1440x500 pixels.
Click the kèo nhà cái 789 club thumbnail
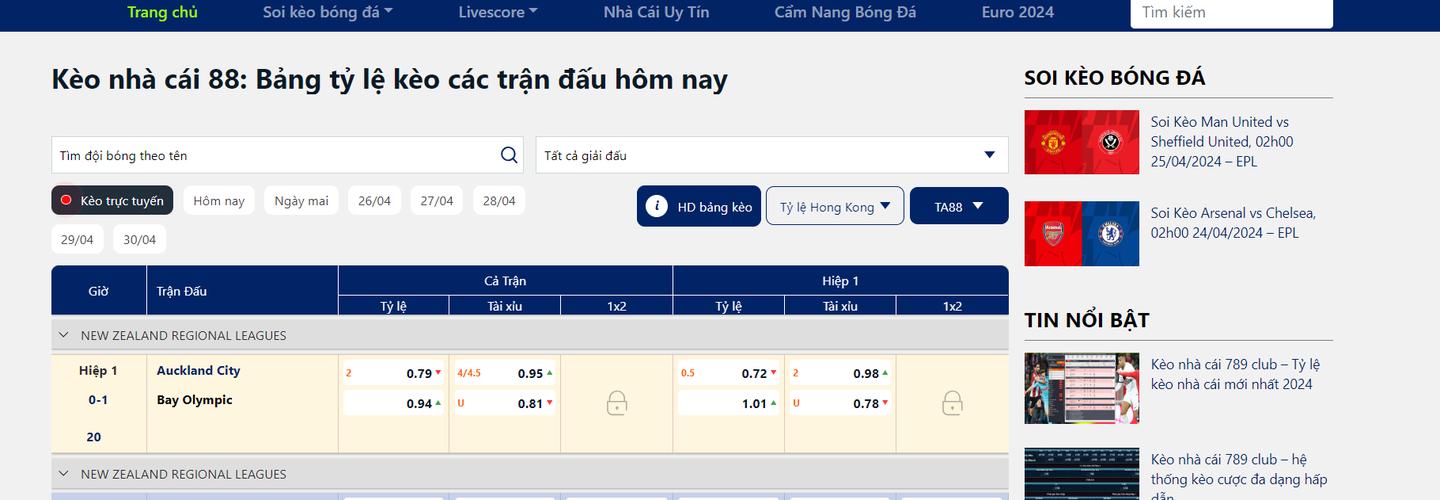1081,388
